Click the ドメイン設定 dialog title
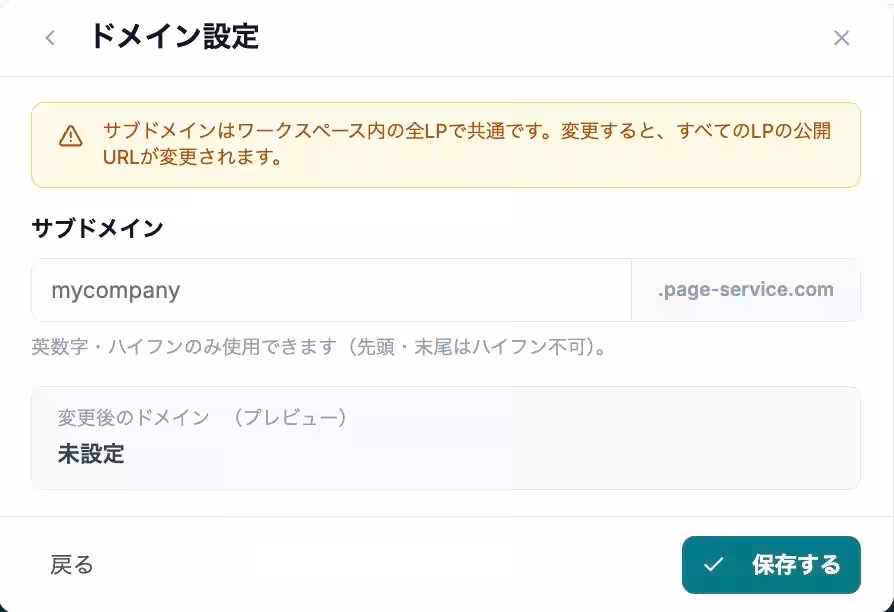894x612 pixels. point(174,37)
